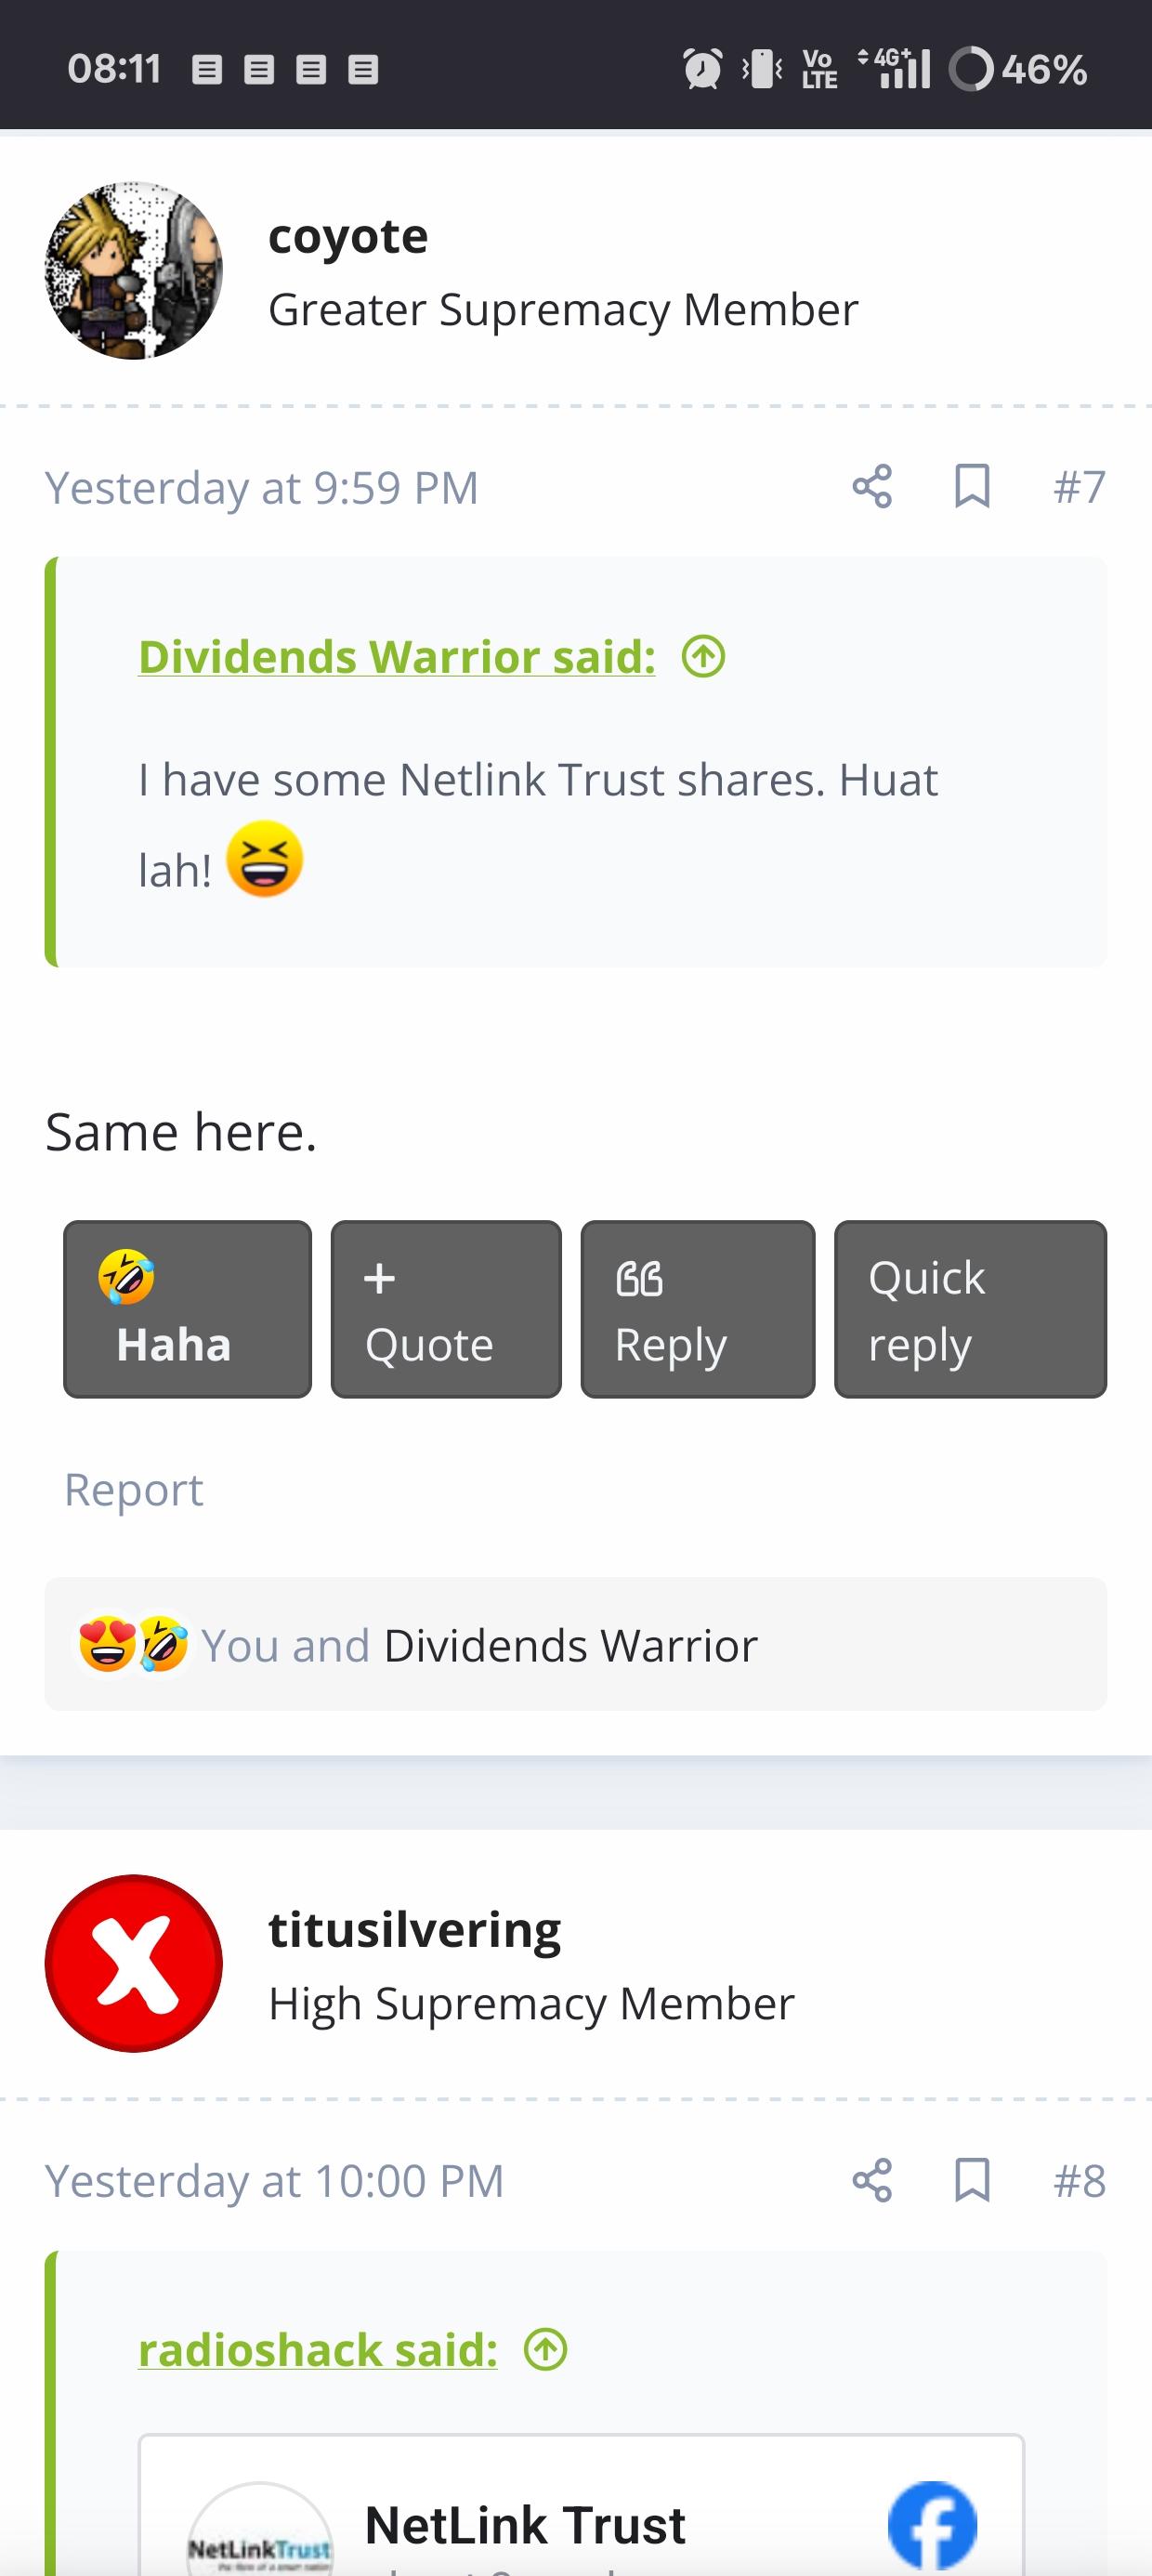Add coyote's post to multi-quote
This screenshot has height=2576, width=1152.
pyautogui.click(x=446, y=1309)
